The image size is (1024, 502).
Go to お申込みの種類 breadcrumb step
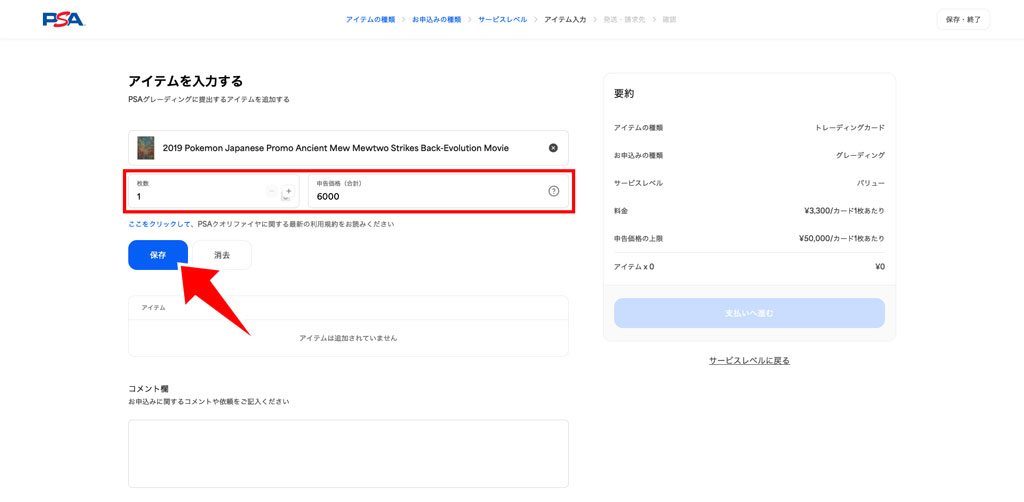(x=436, y=20)
